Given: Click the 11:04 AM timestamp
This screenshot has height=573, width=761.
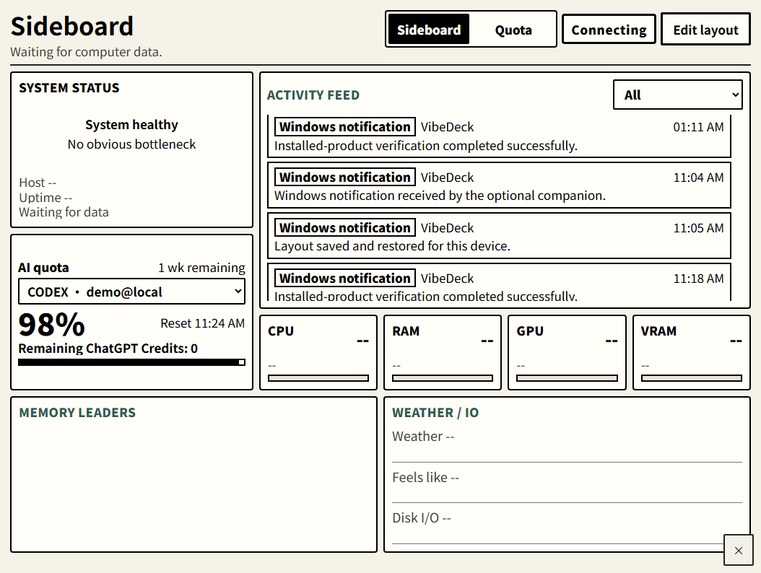Looking at the screenshot, I should [698, 178].
